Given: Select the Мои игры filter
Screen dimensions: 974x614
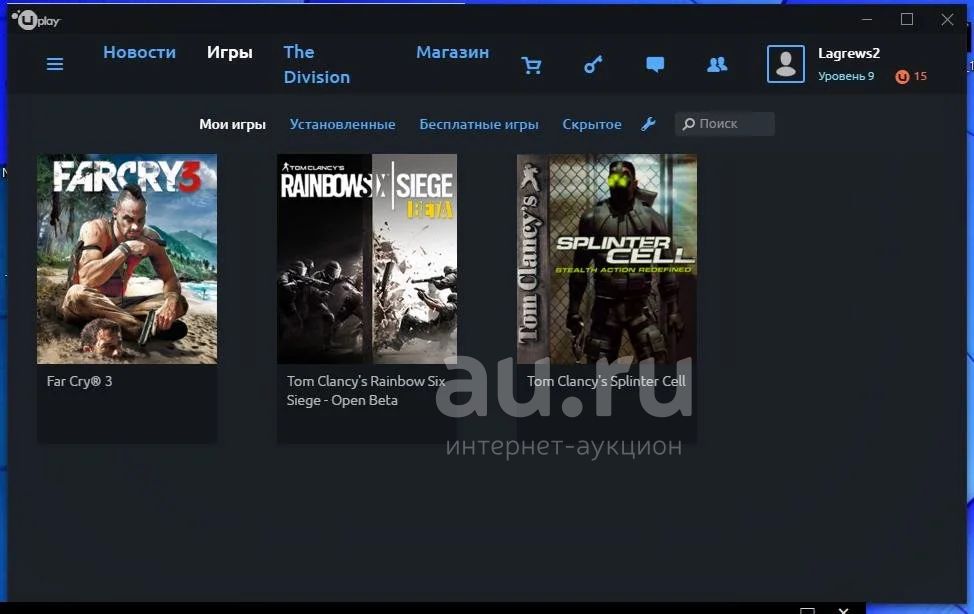Looking at the screenshot, I should coord(232,124).
